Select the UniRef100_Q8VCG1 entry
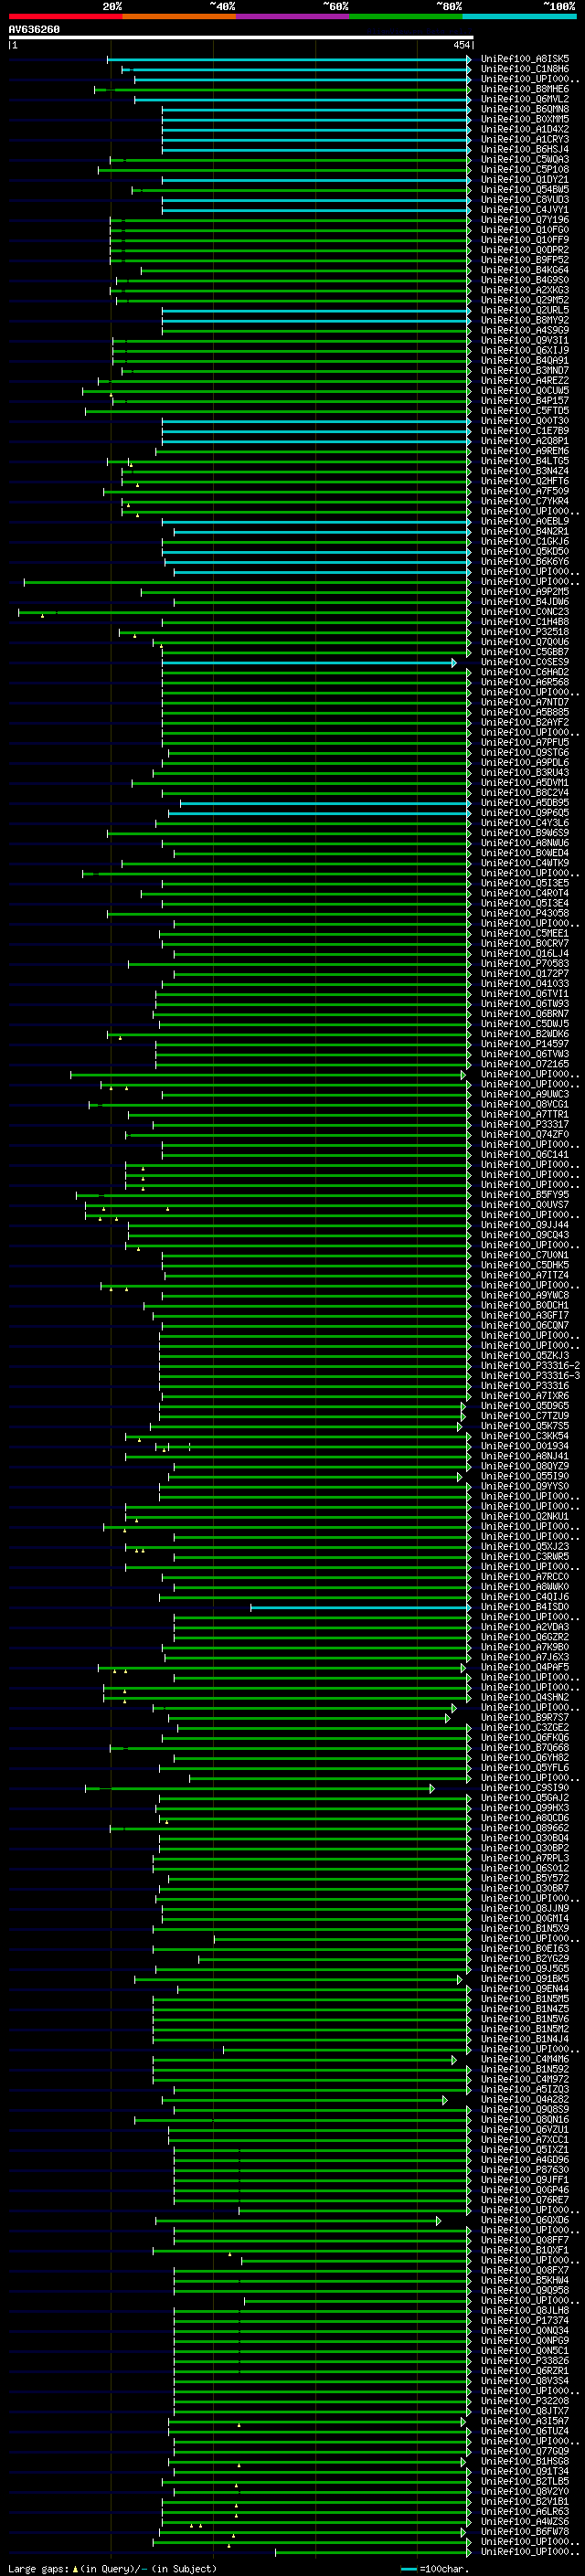The width and height of the screenshot is (585, 2576). (525, 1104)
